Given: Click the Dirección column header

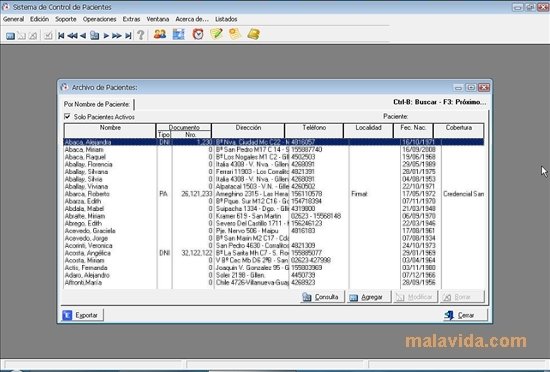Looking at the screenshot, I should [x=248, y=130].
